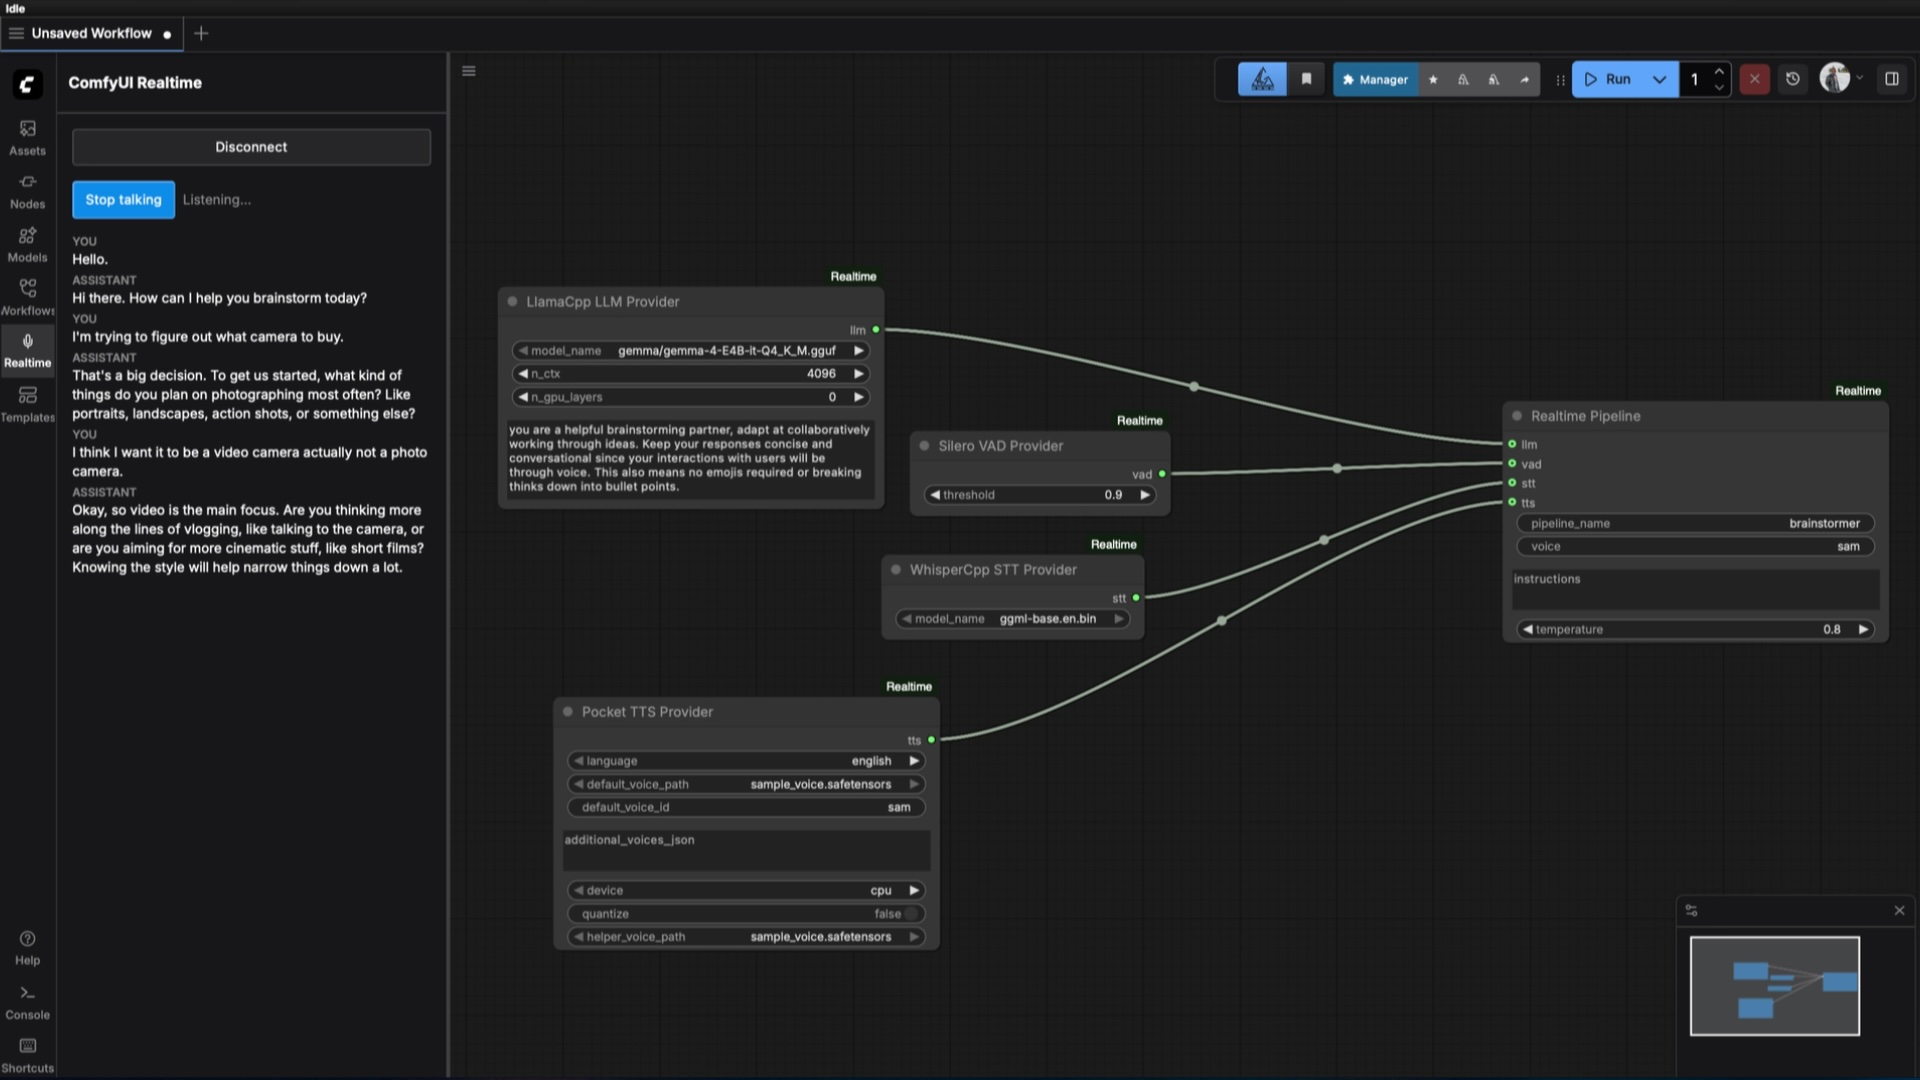Click the vad input port on Realtime Pipeline
This screenshot has height=1080, width=1920.
[x=1512, y=464]
